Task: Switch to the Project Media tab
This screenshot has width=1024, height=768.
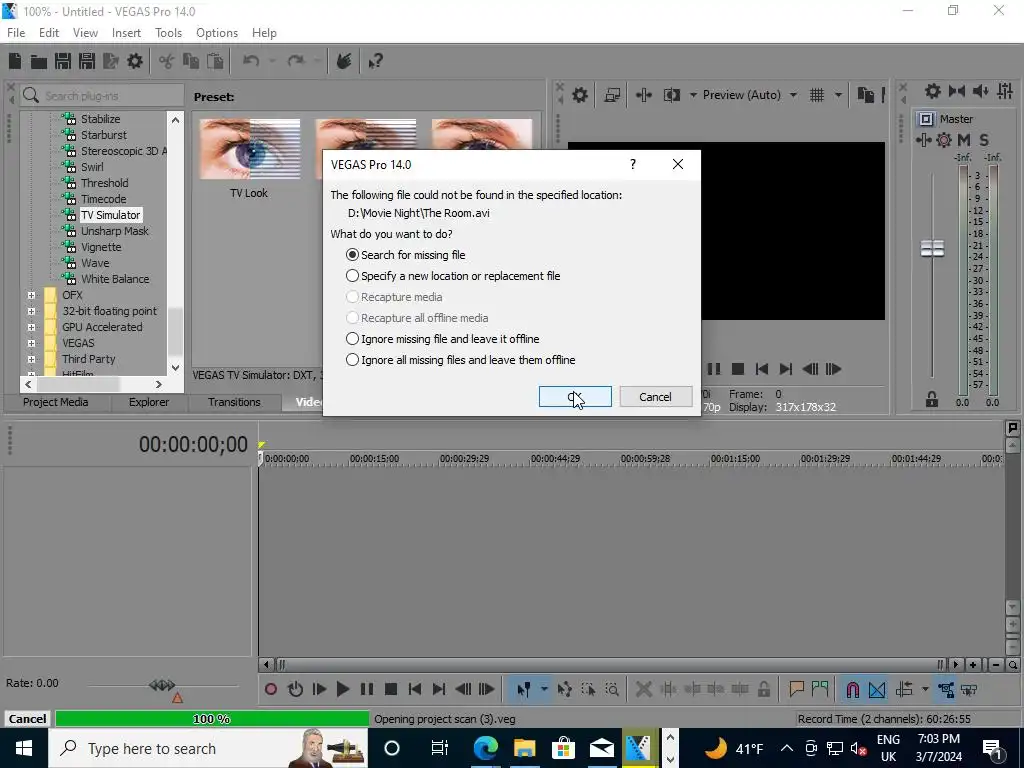Action: coord(56,402)
